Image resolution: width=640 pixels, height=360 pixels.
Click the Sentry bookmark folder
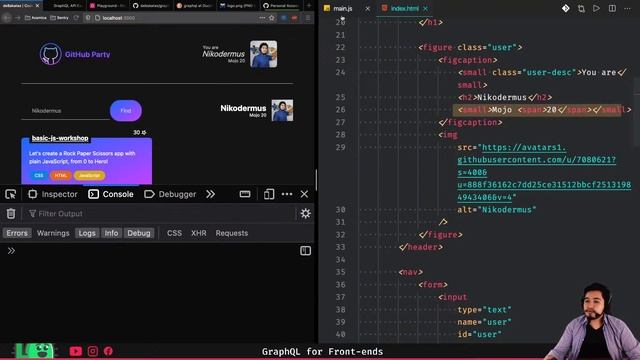(x=59, y=18)
